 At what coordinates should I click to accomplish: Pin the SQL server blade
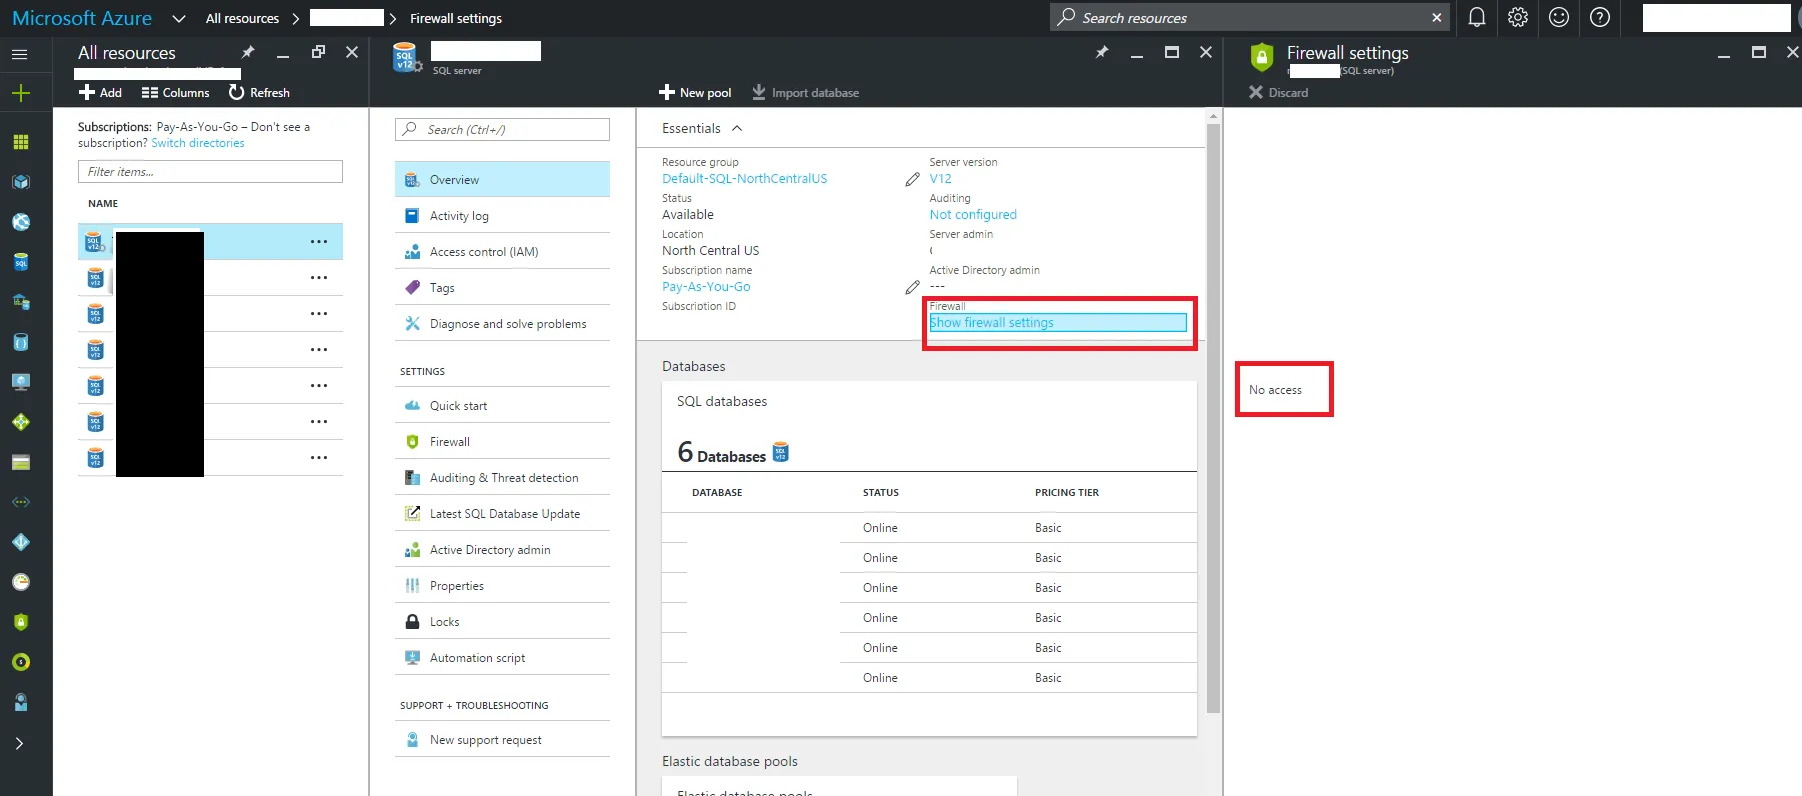pyautogui.click(x=1102, y=52)
